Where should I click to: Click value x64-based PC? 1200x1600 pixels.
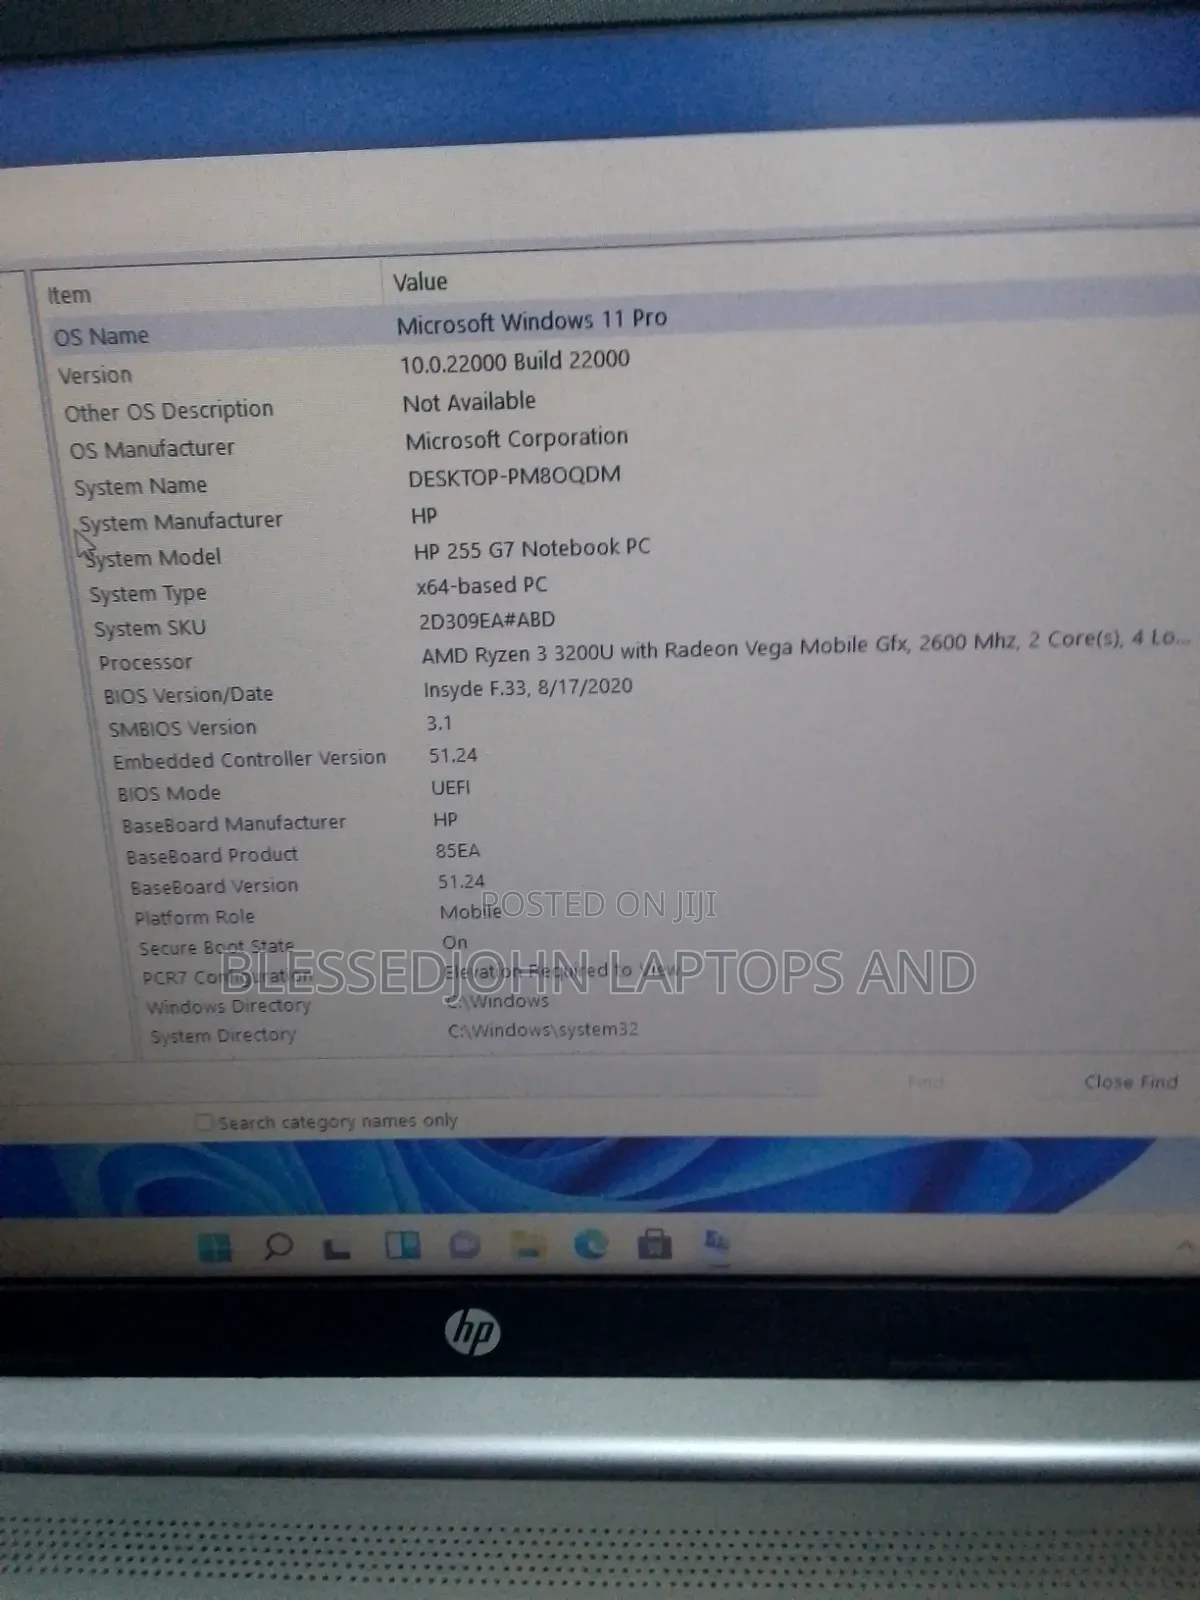[482, 585]
